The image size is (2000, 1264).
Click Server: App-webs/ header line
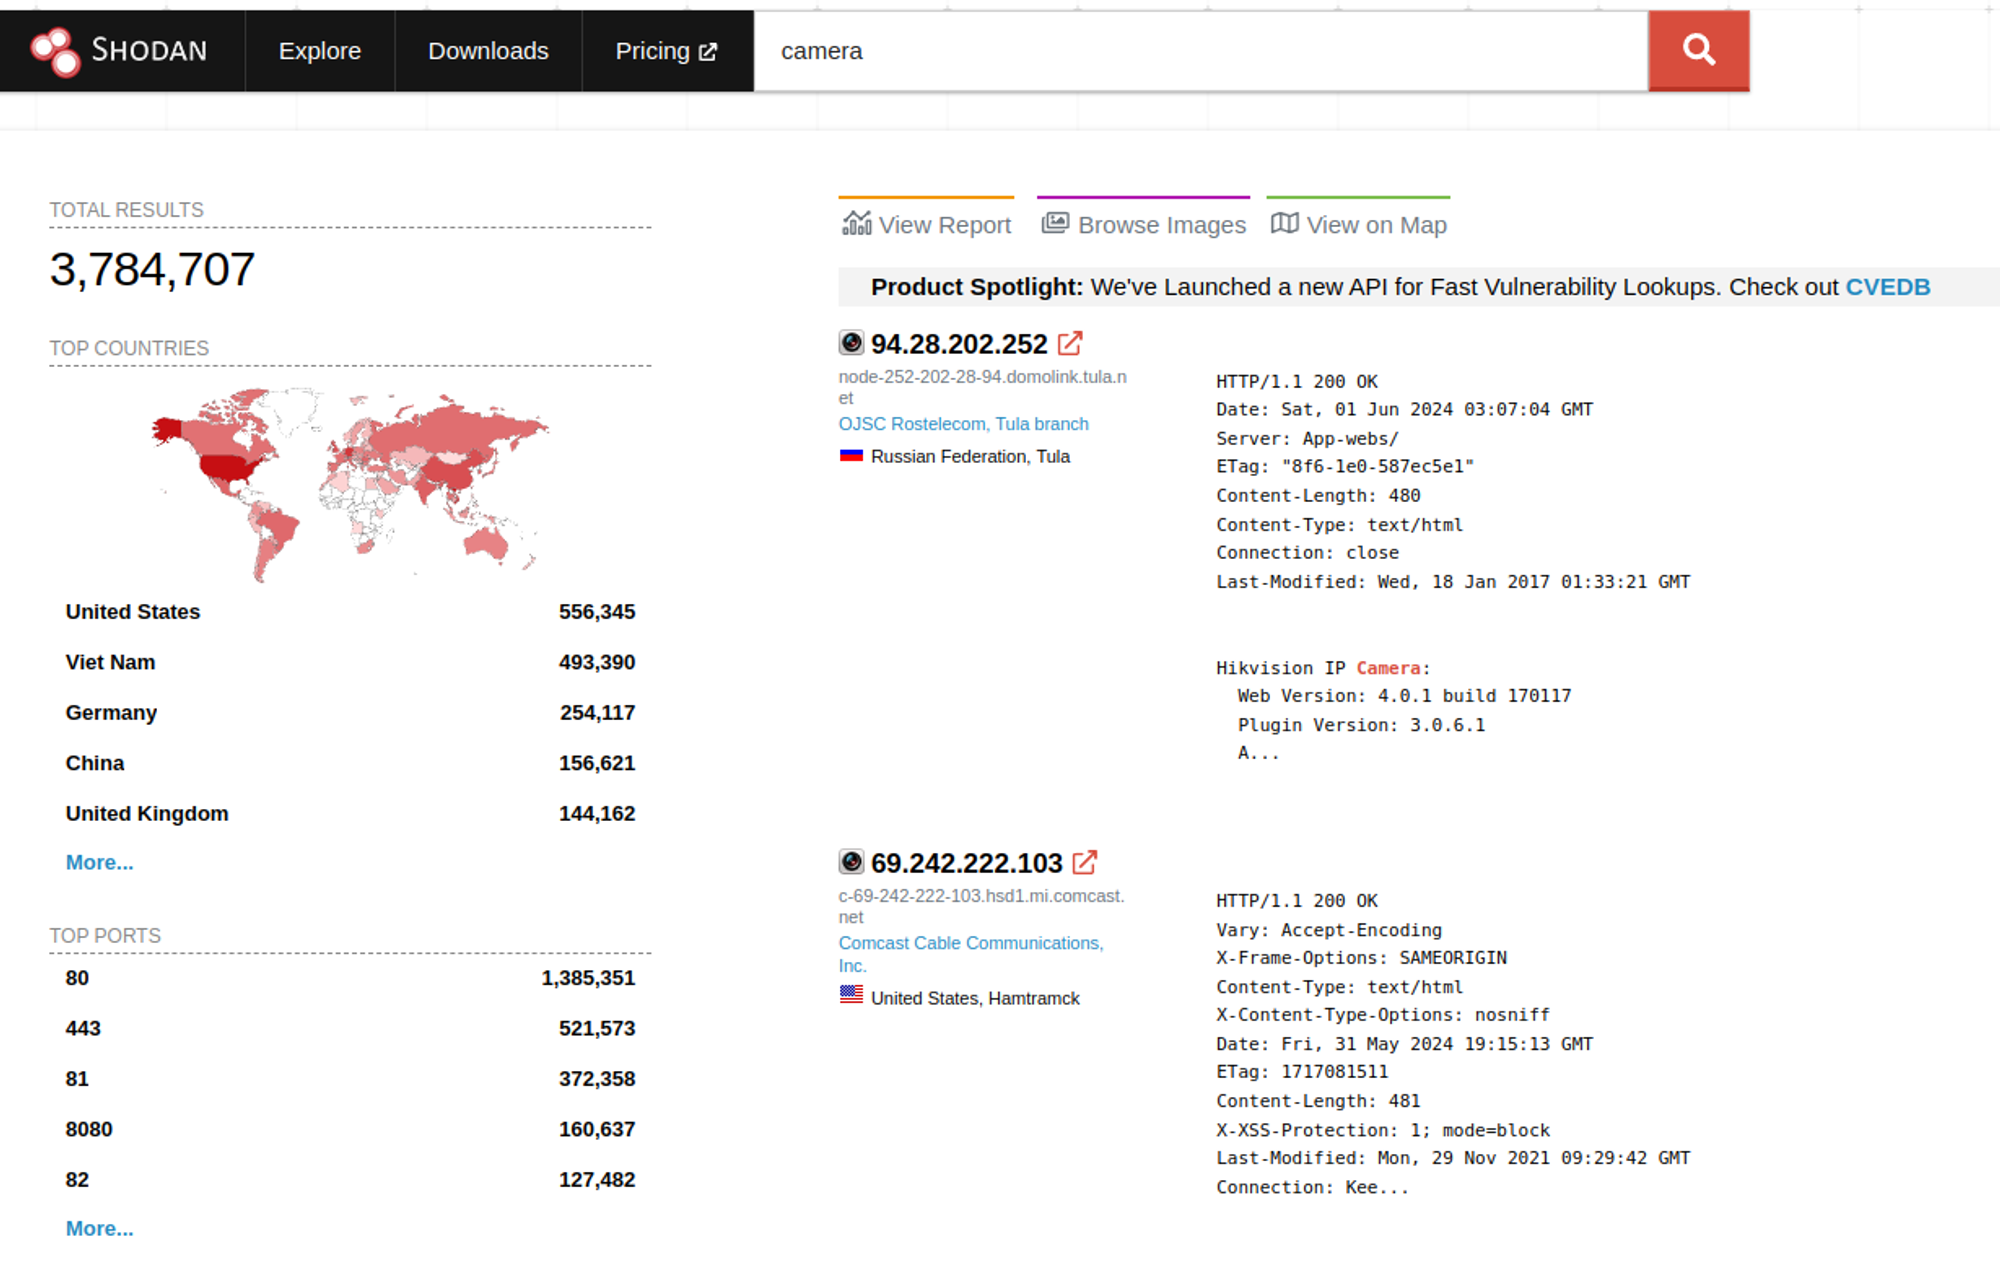click(x=1307, y=439)
